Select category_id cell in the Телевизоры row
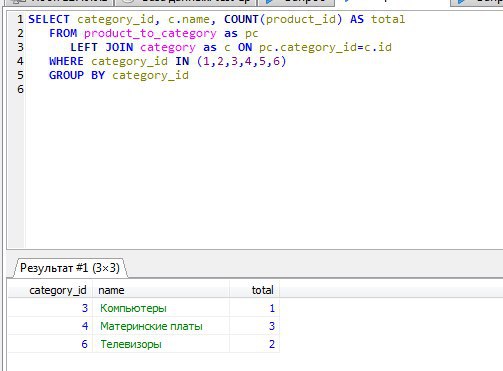The height and width of the screenshot is (371, 503). pyautogui.click(x=50, y=344)
